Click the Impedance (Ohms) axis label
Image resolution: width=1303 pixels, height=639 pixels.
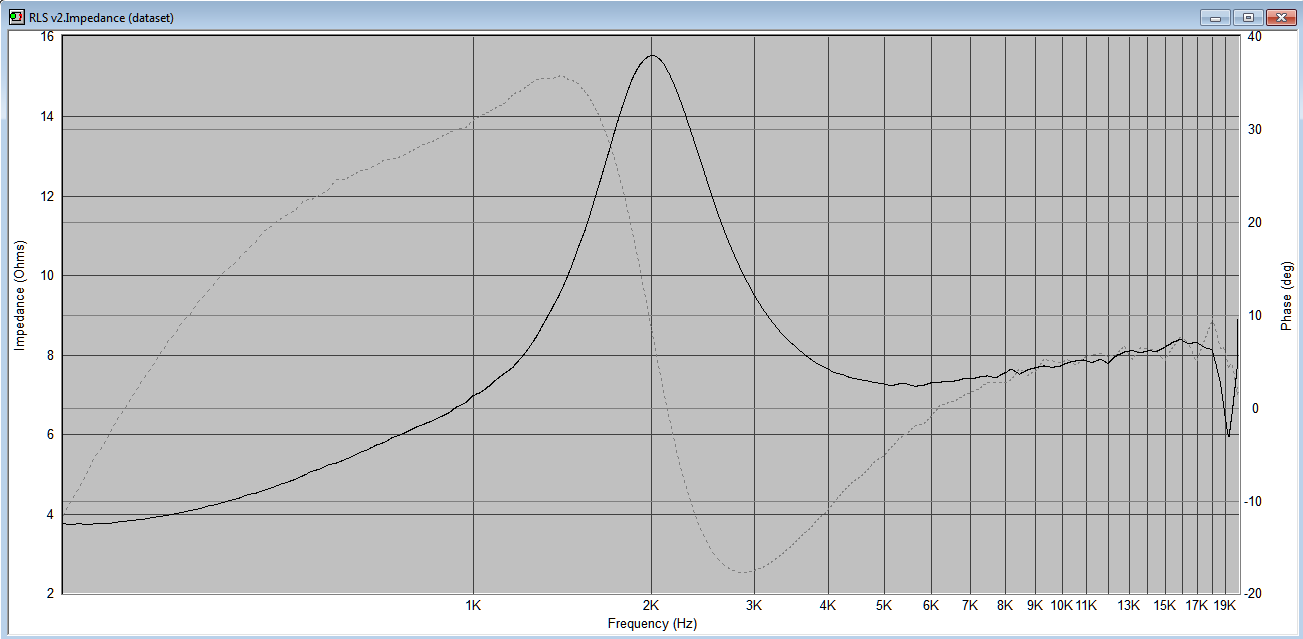pyautogui.click(x=19, y=296)
